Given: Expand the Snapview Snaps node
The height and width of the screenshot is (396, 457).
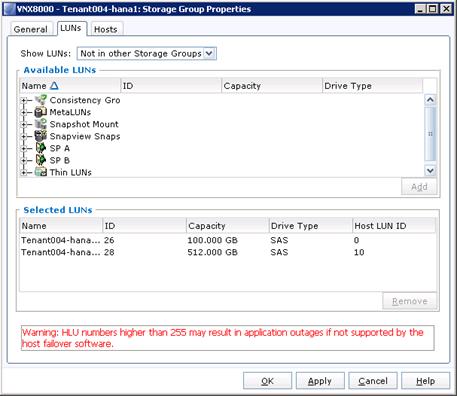Looking at the screenshot, I should point(24,136).
